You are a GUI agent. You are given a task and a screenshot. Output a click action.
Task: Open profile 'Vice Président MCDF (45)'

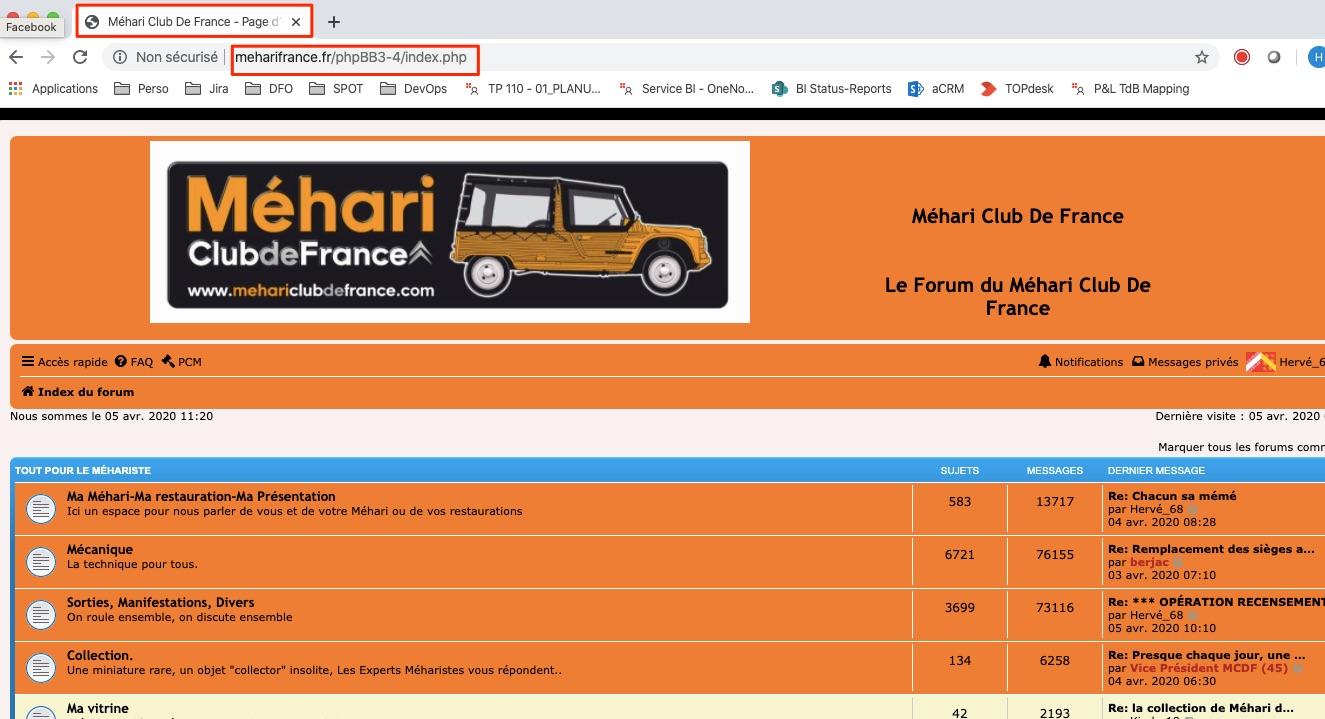(x=1209, y=668)
